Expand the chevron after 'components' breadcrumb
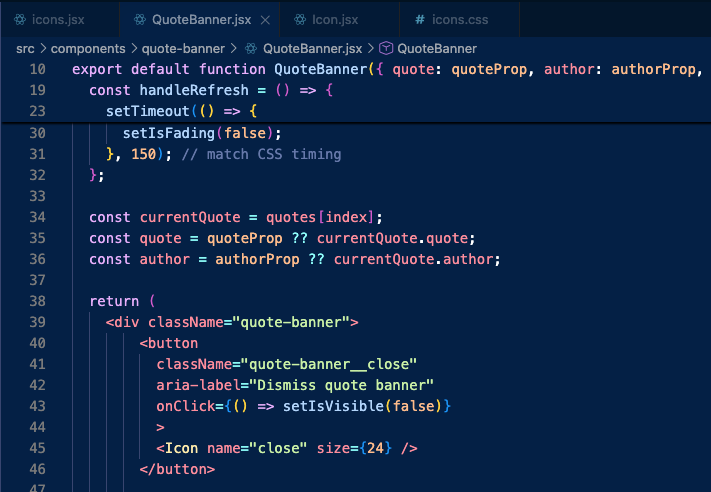711x492 pixels. click(134, 48)
